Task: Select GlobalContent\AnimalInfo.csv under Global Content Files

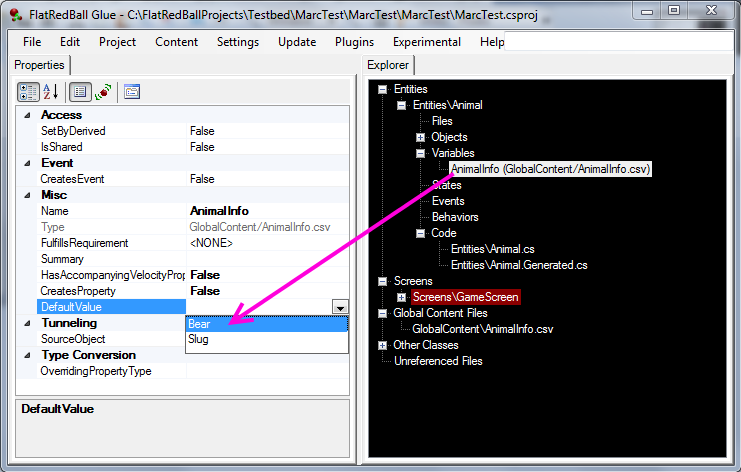Action: (x=482, y=329)
